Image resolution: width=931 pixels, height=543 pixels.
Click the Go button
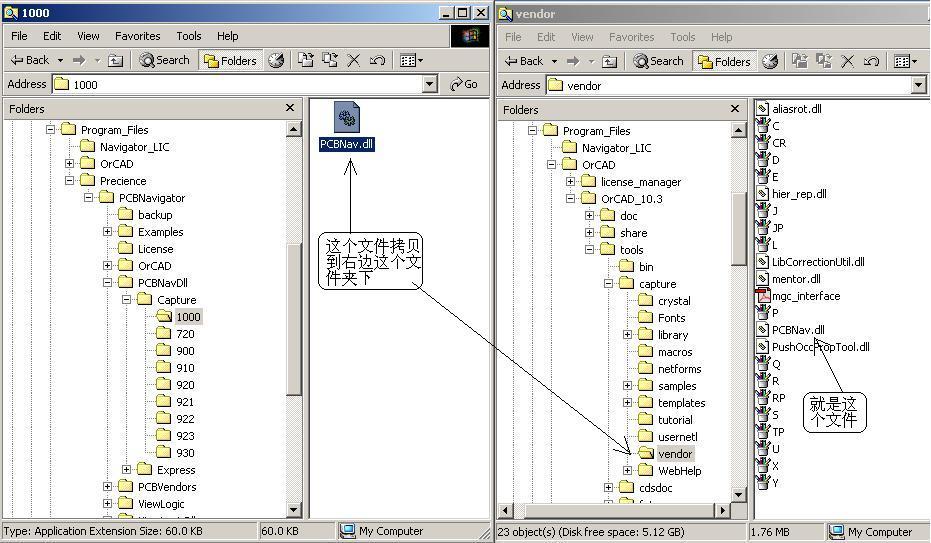pyautogui.click(x=464, y=84)
